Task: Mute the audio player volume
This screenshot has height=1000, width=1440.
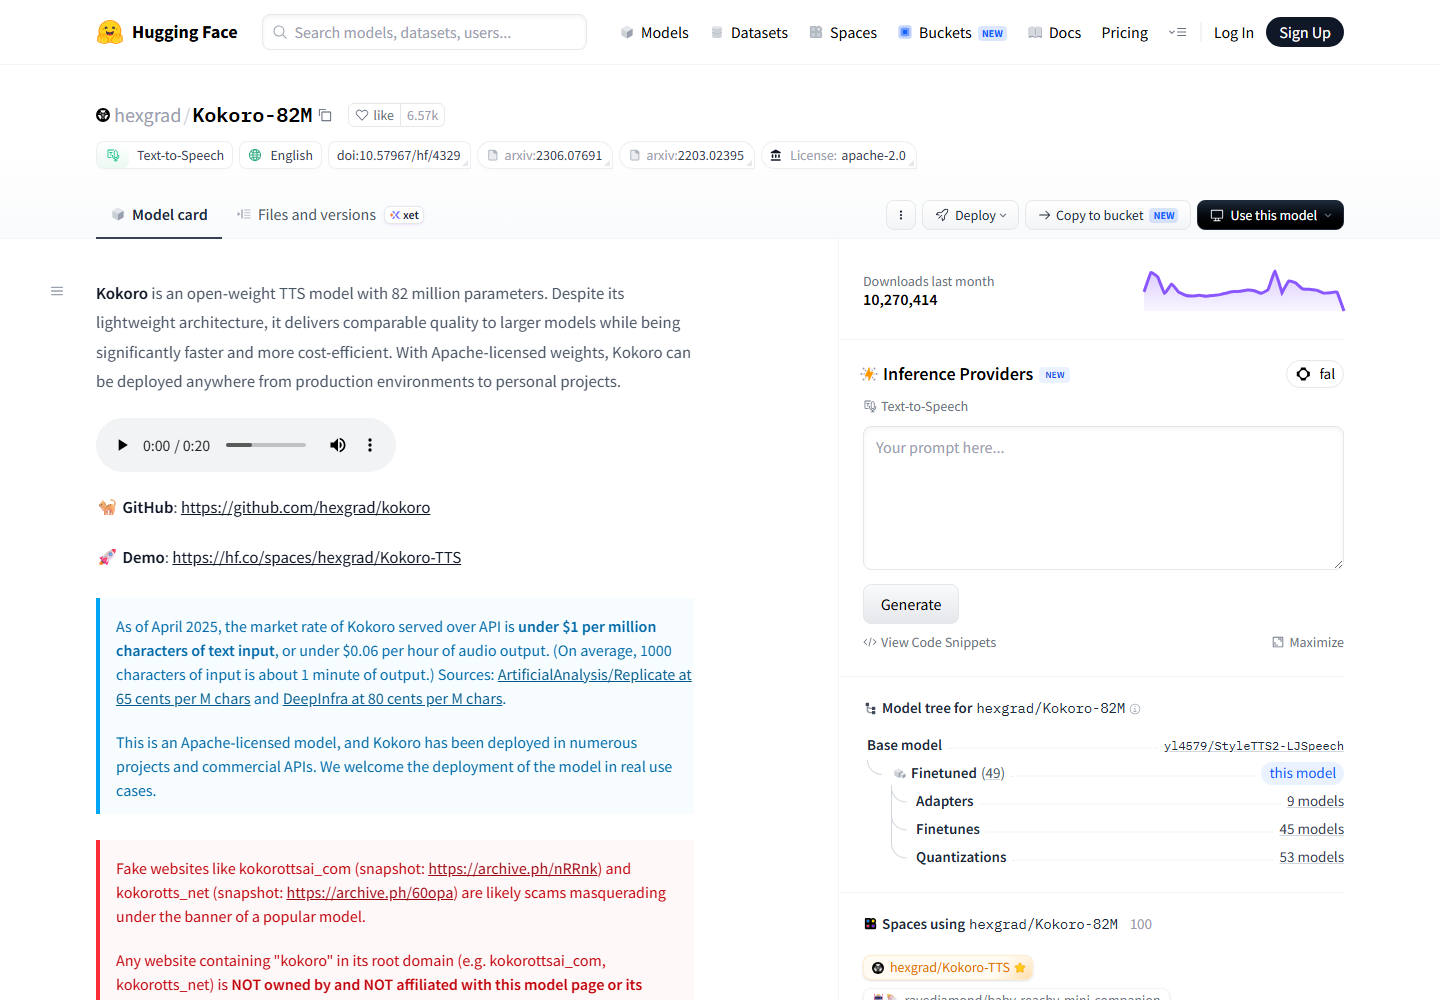Action: tap(338, 446)
